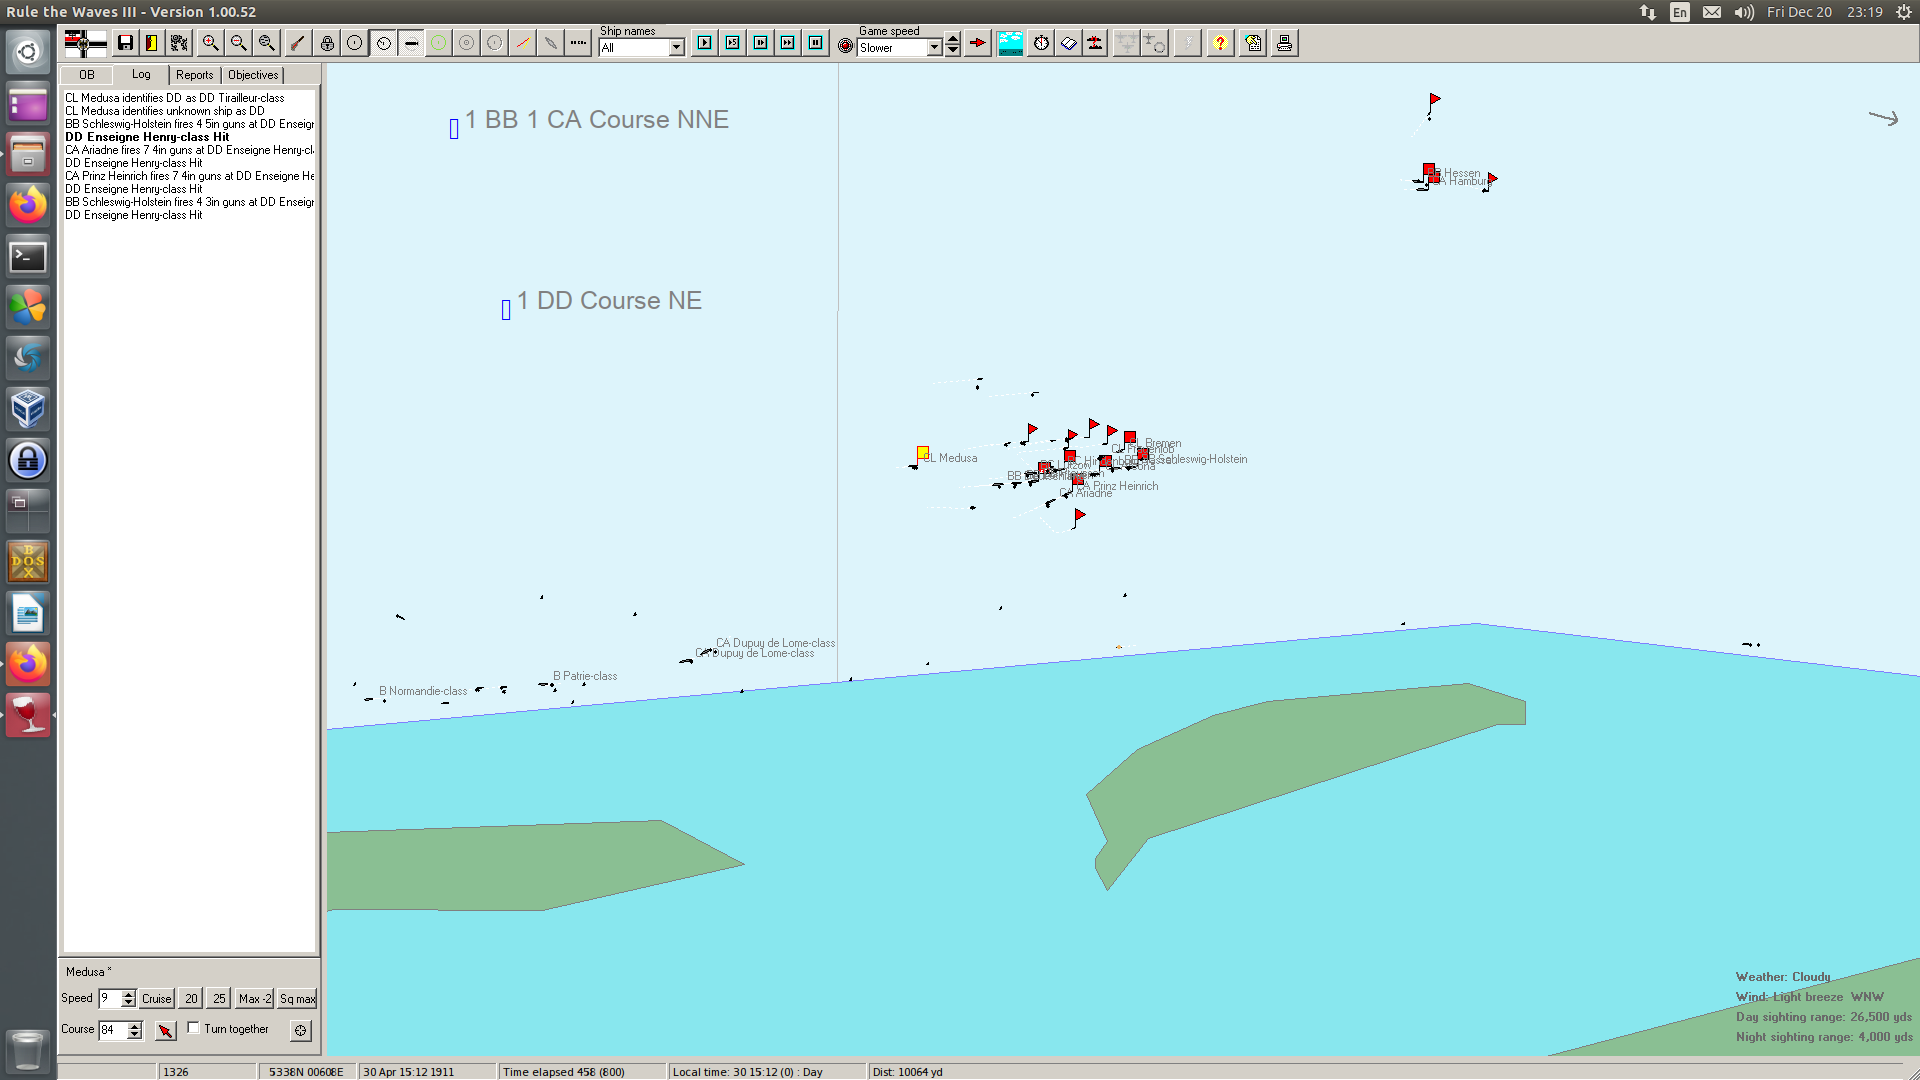The image size is (1920, 1080).
Task: Click the step-play button with bar
Action: (x=761, y=43)
